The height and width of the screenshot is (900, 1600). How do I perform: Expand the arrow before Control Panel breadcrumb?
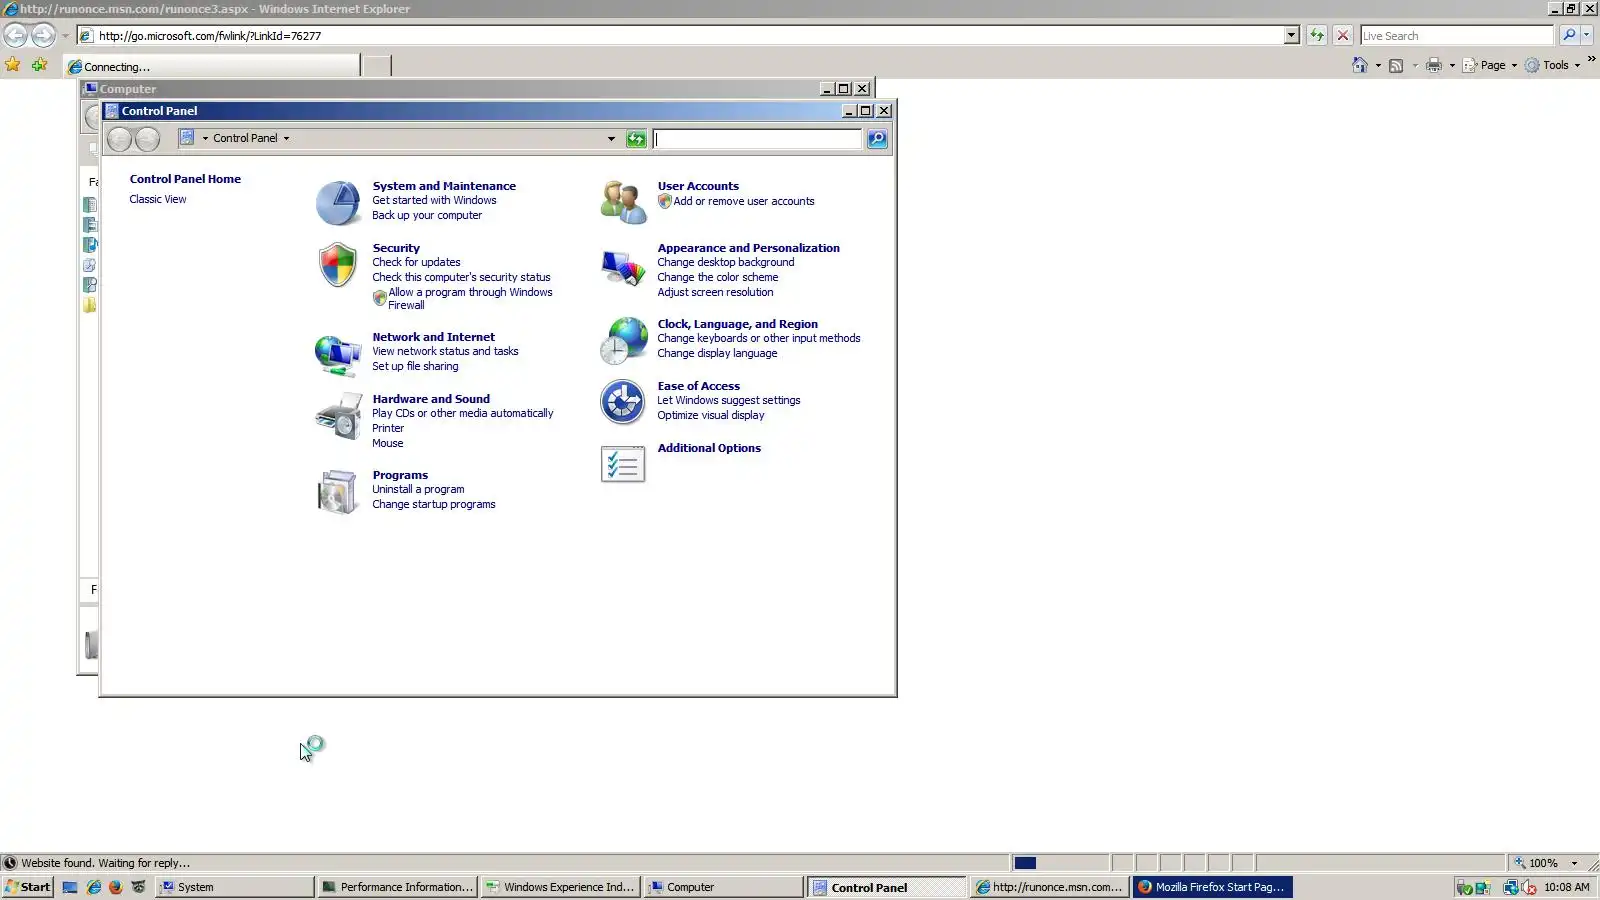point(205,139)
